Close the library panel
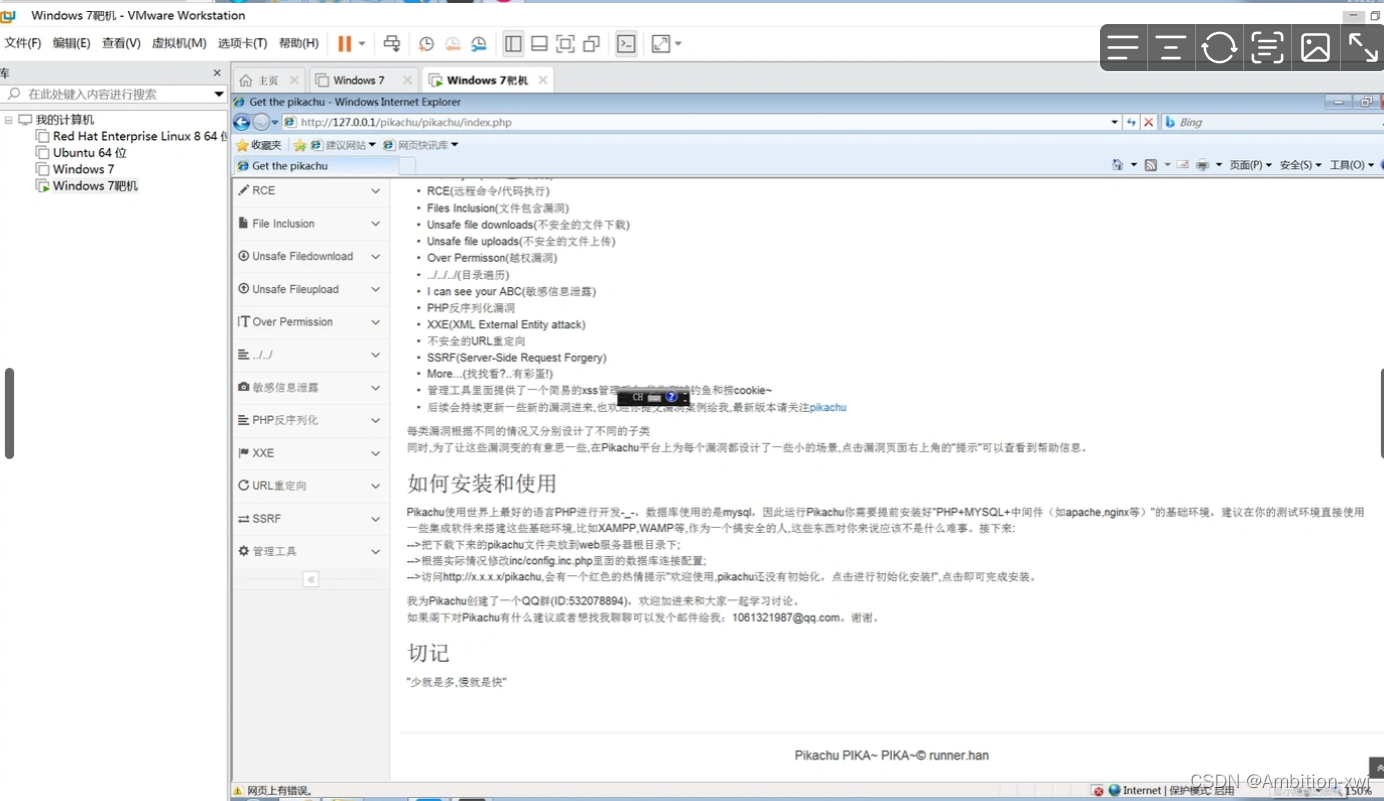 [217, 73]
